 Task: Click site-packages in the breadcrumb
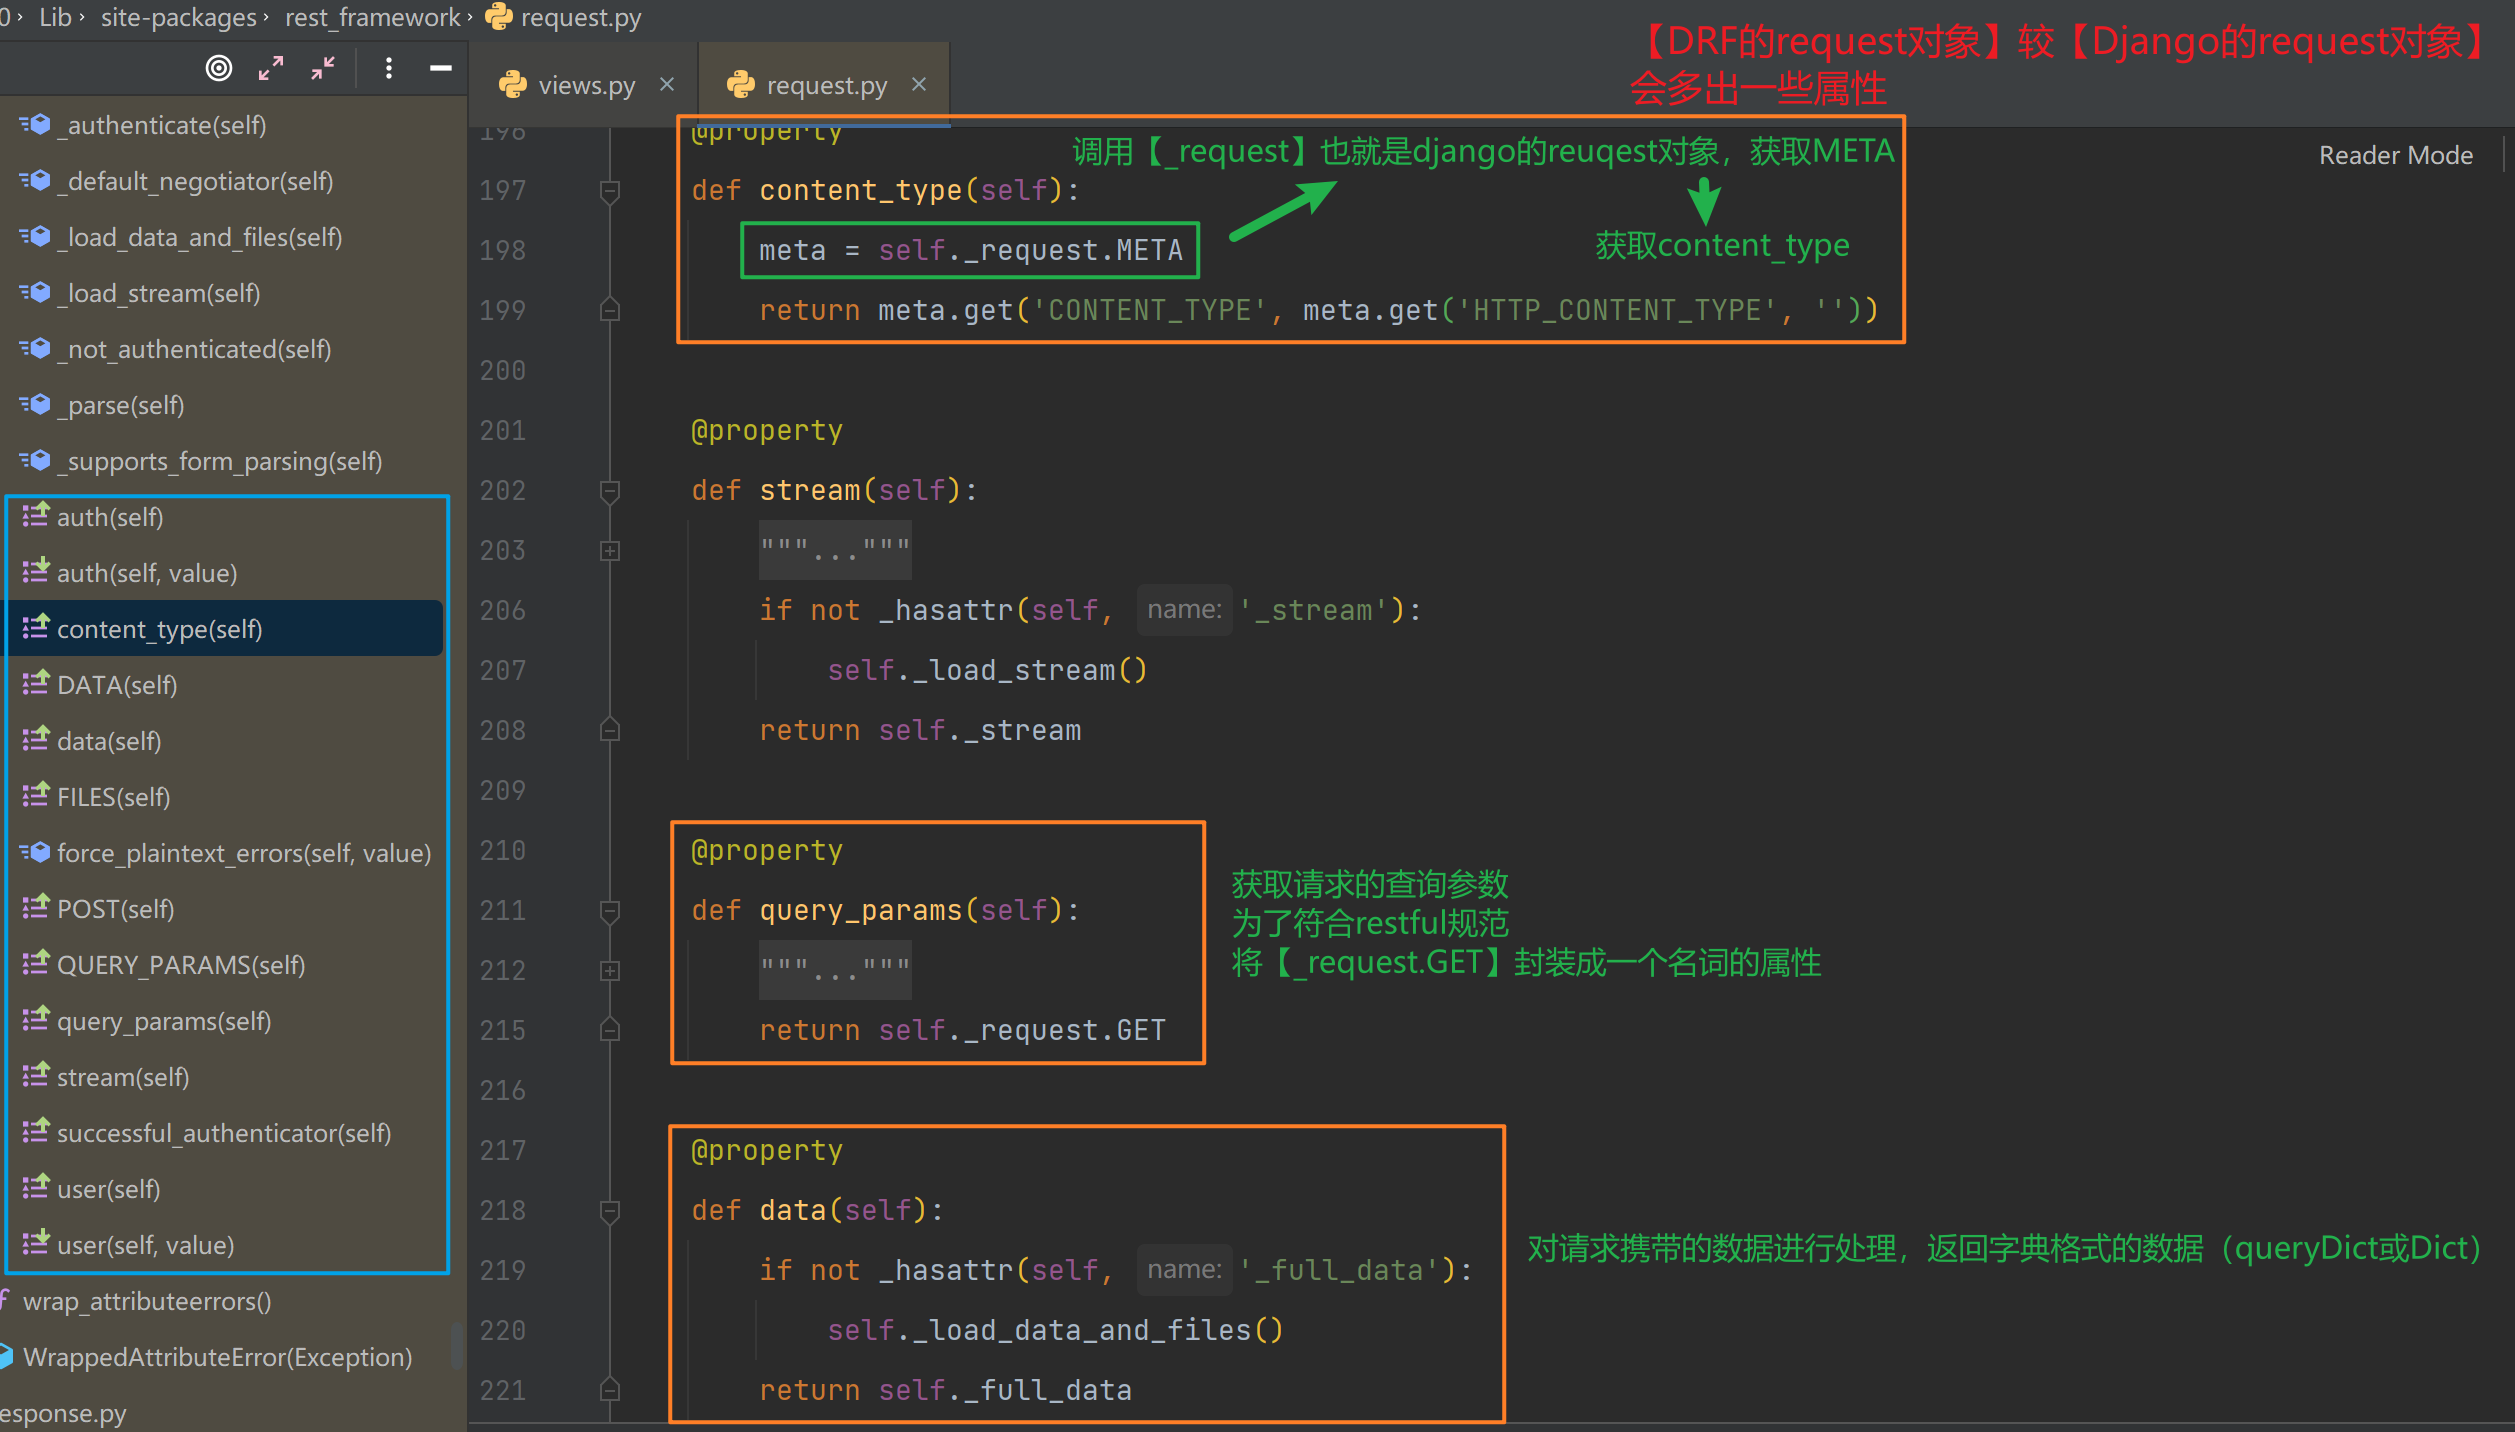click(178, 17)
